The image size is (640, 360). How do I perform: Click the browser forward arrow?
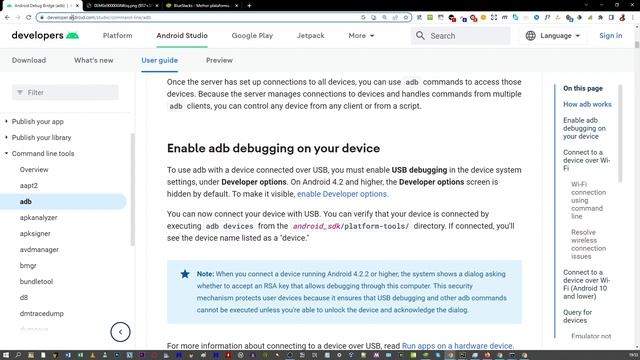click(x=18, y=18)
